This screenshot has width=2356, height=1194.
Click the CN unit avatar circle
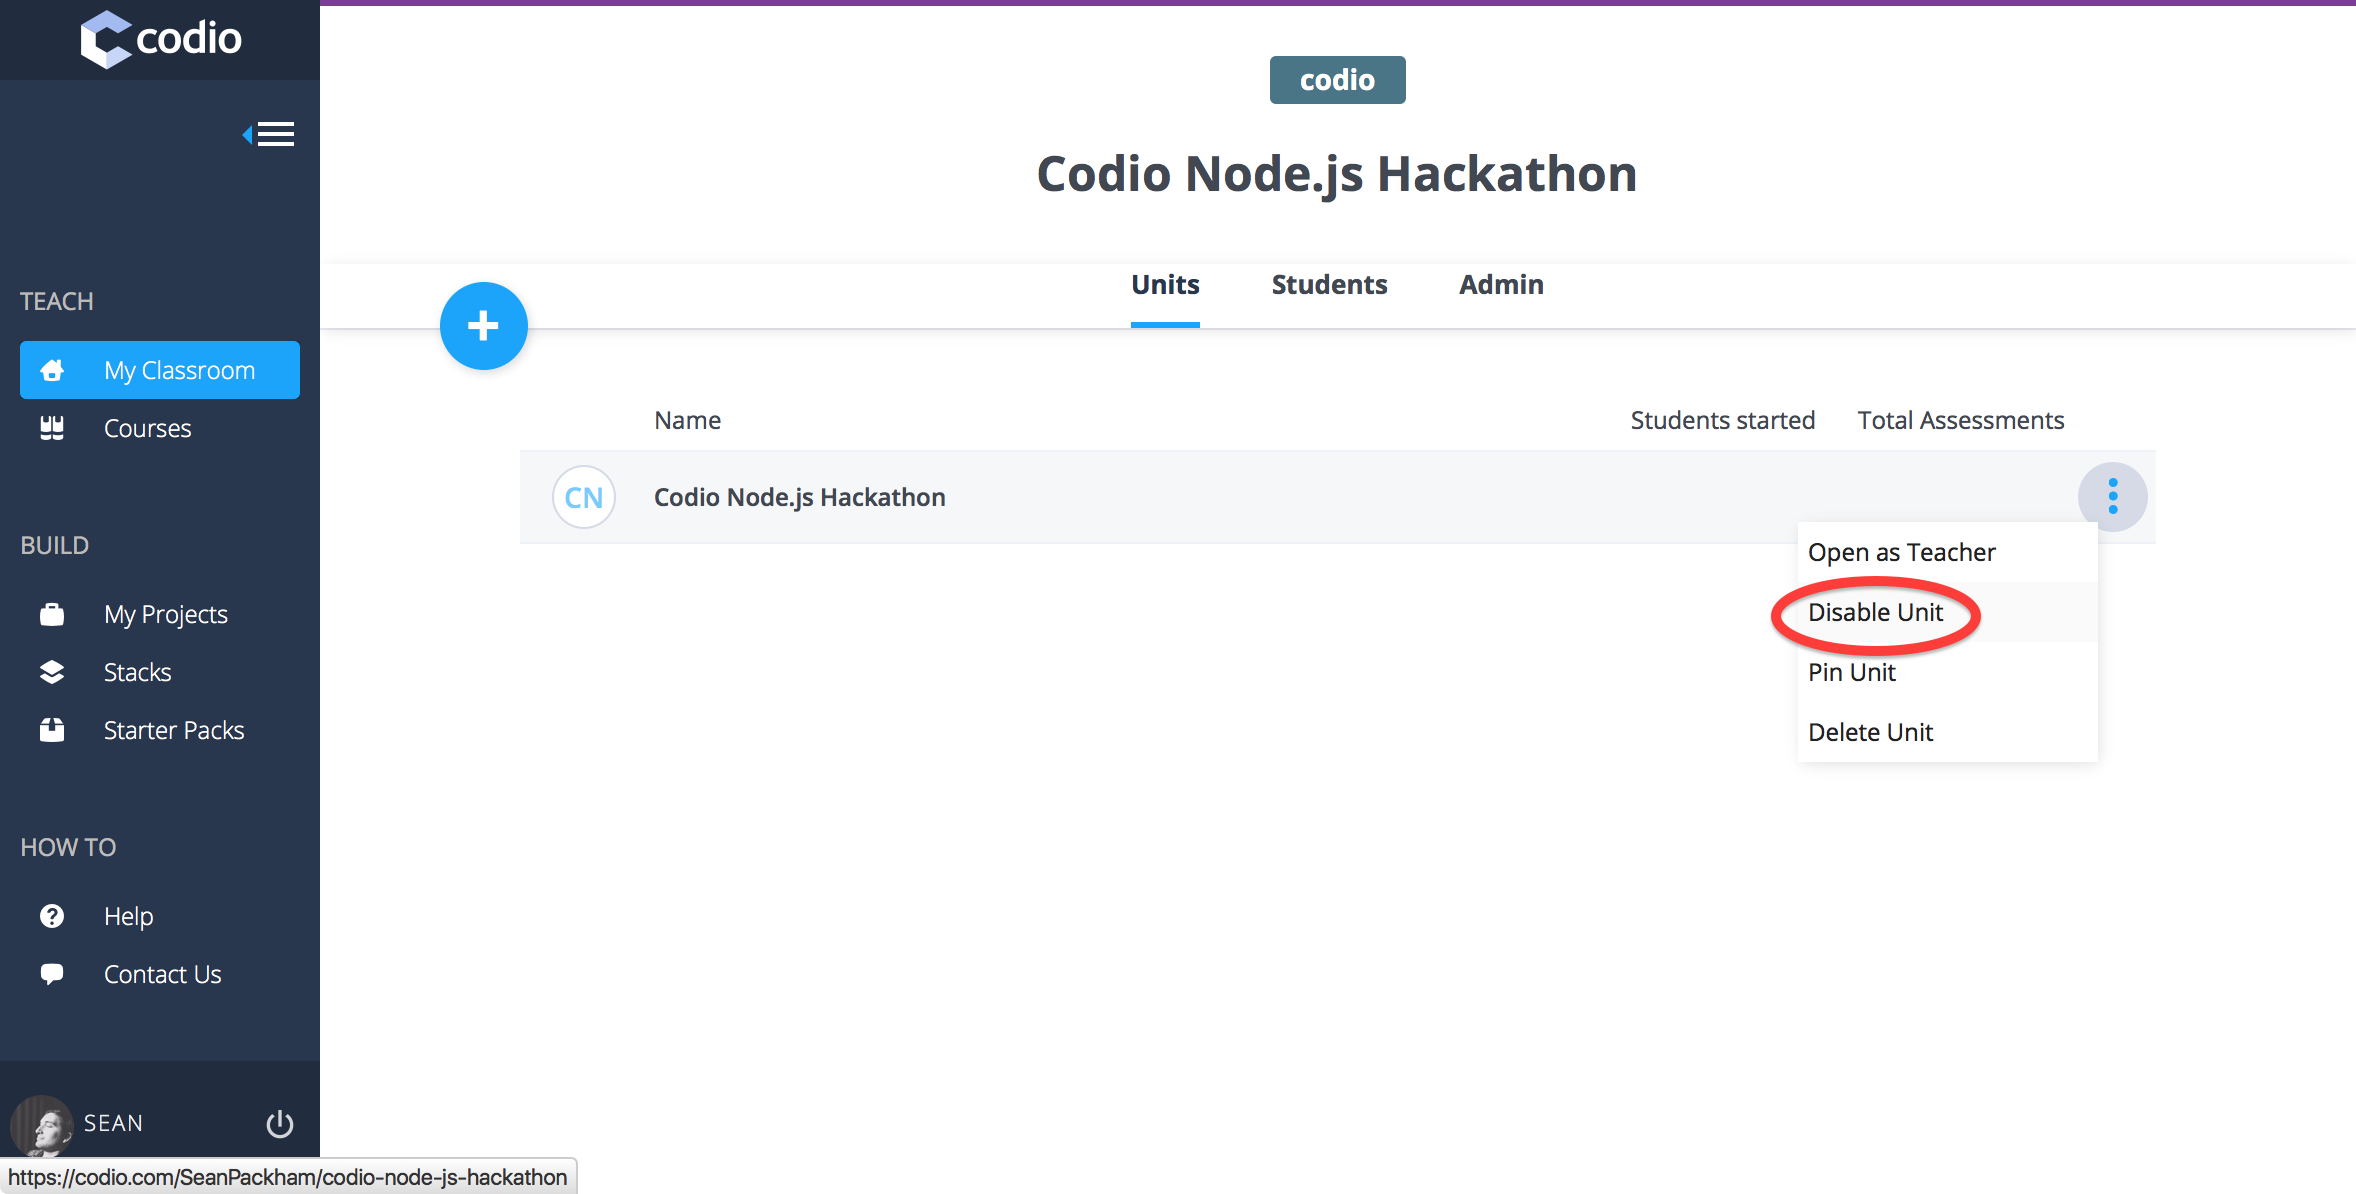pyautogui.click(x=584, y=497)
